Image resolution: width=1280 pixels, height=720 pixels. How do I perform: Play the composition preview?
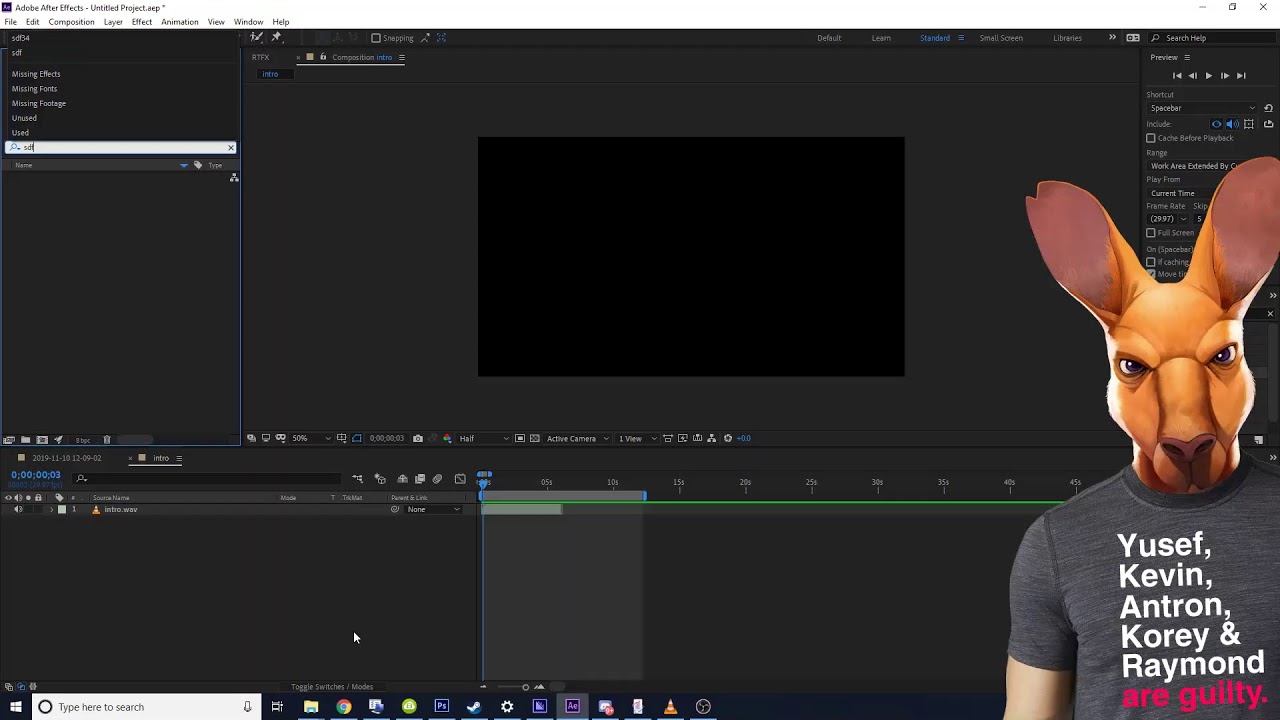tap(1208, 76)
